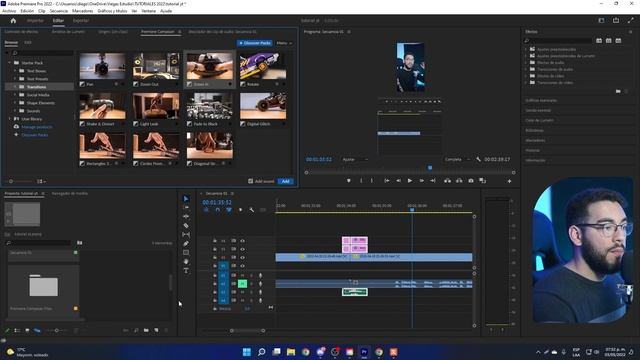Select the Pen tool
Image resolution: width=640 pixels, height=360 pixels.
[x=186, y=243]
